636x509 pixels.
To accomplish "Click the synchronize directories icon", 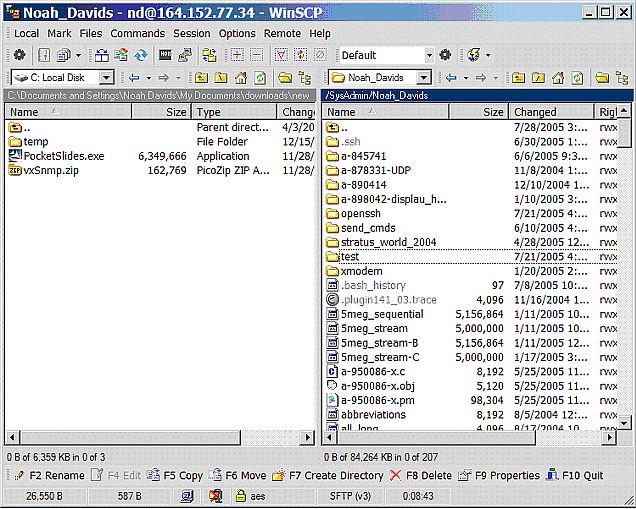I will click(x=141, y=55).
